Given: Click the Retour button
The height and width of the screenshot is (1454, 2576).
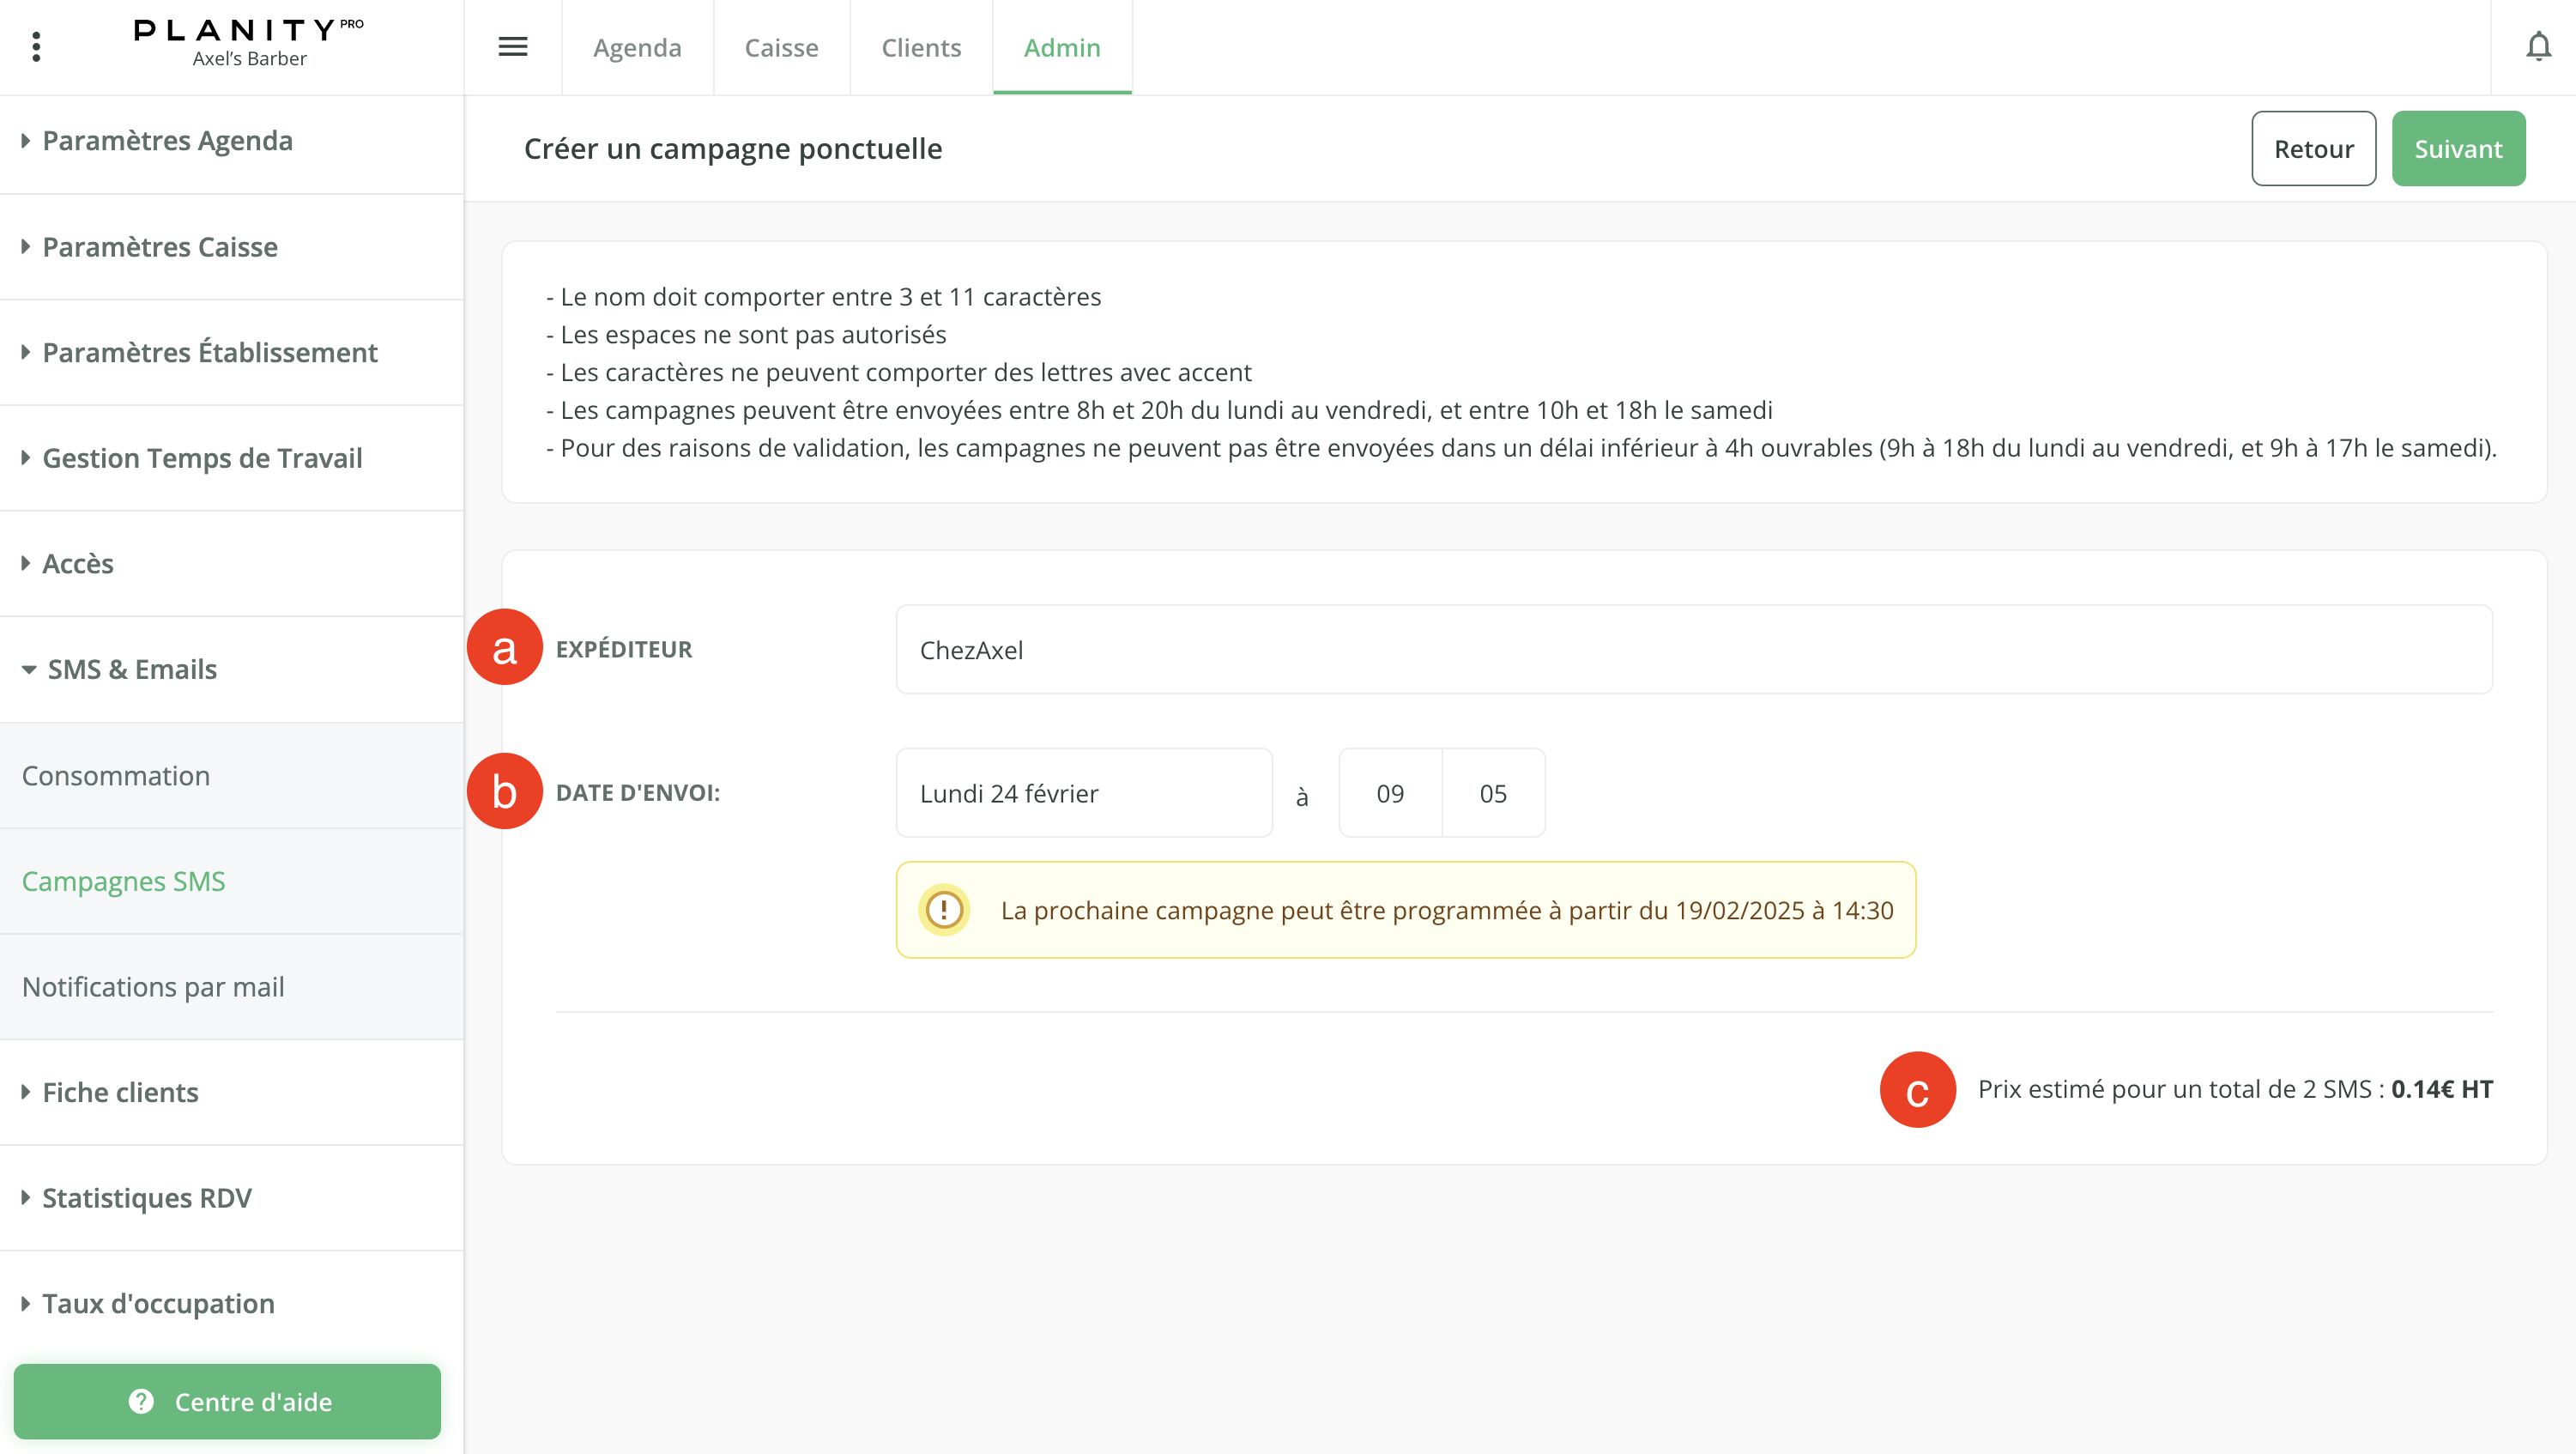Looking at the screenshot, I should pos(2313,148).
